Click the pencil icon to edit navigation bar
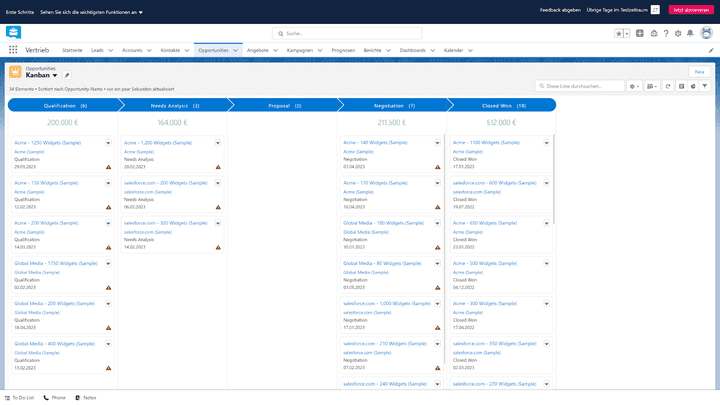 (711, 51)
